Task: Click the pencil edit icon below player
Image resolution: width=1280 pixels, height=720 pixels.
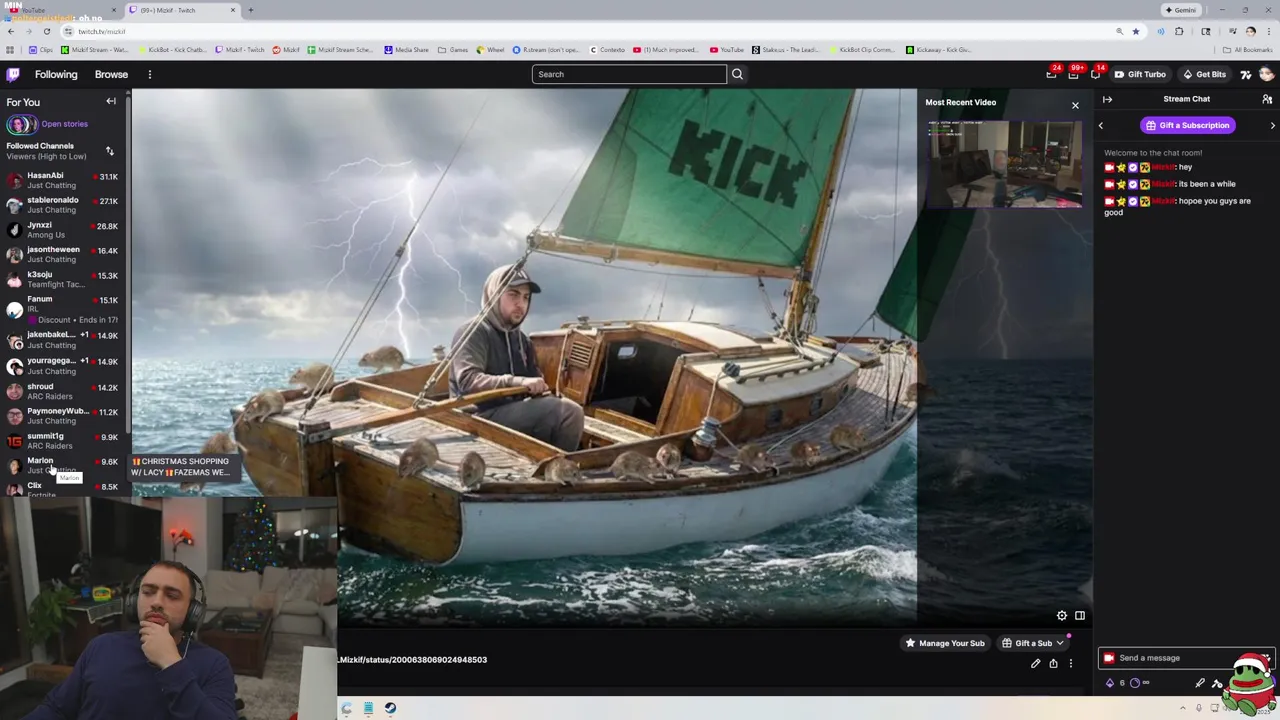Action: pos(1036,663)
